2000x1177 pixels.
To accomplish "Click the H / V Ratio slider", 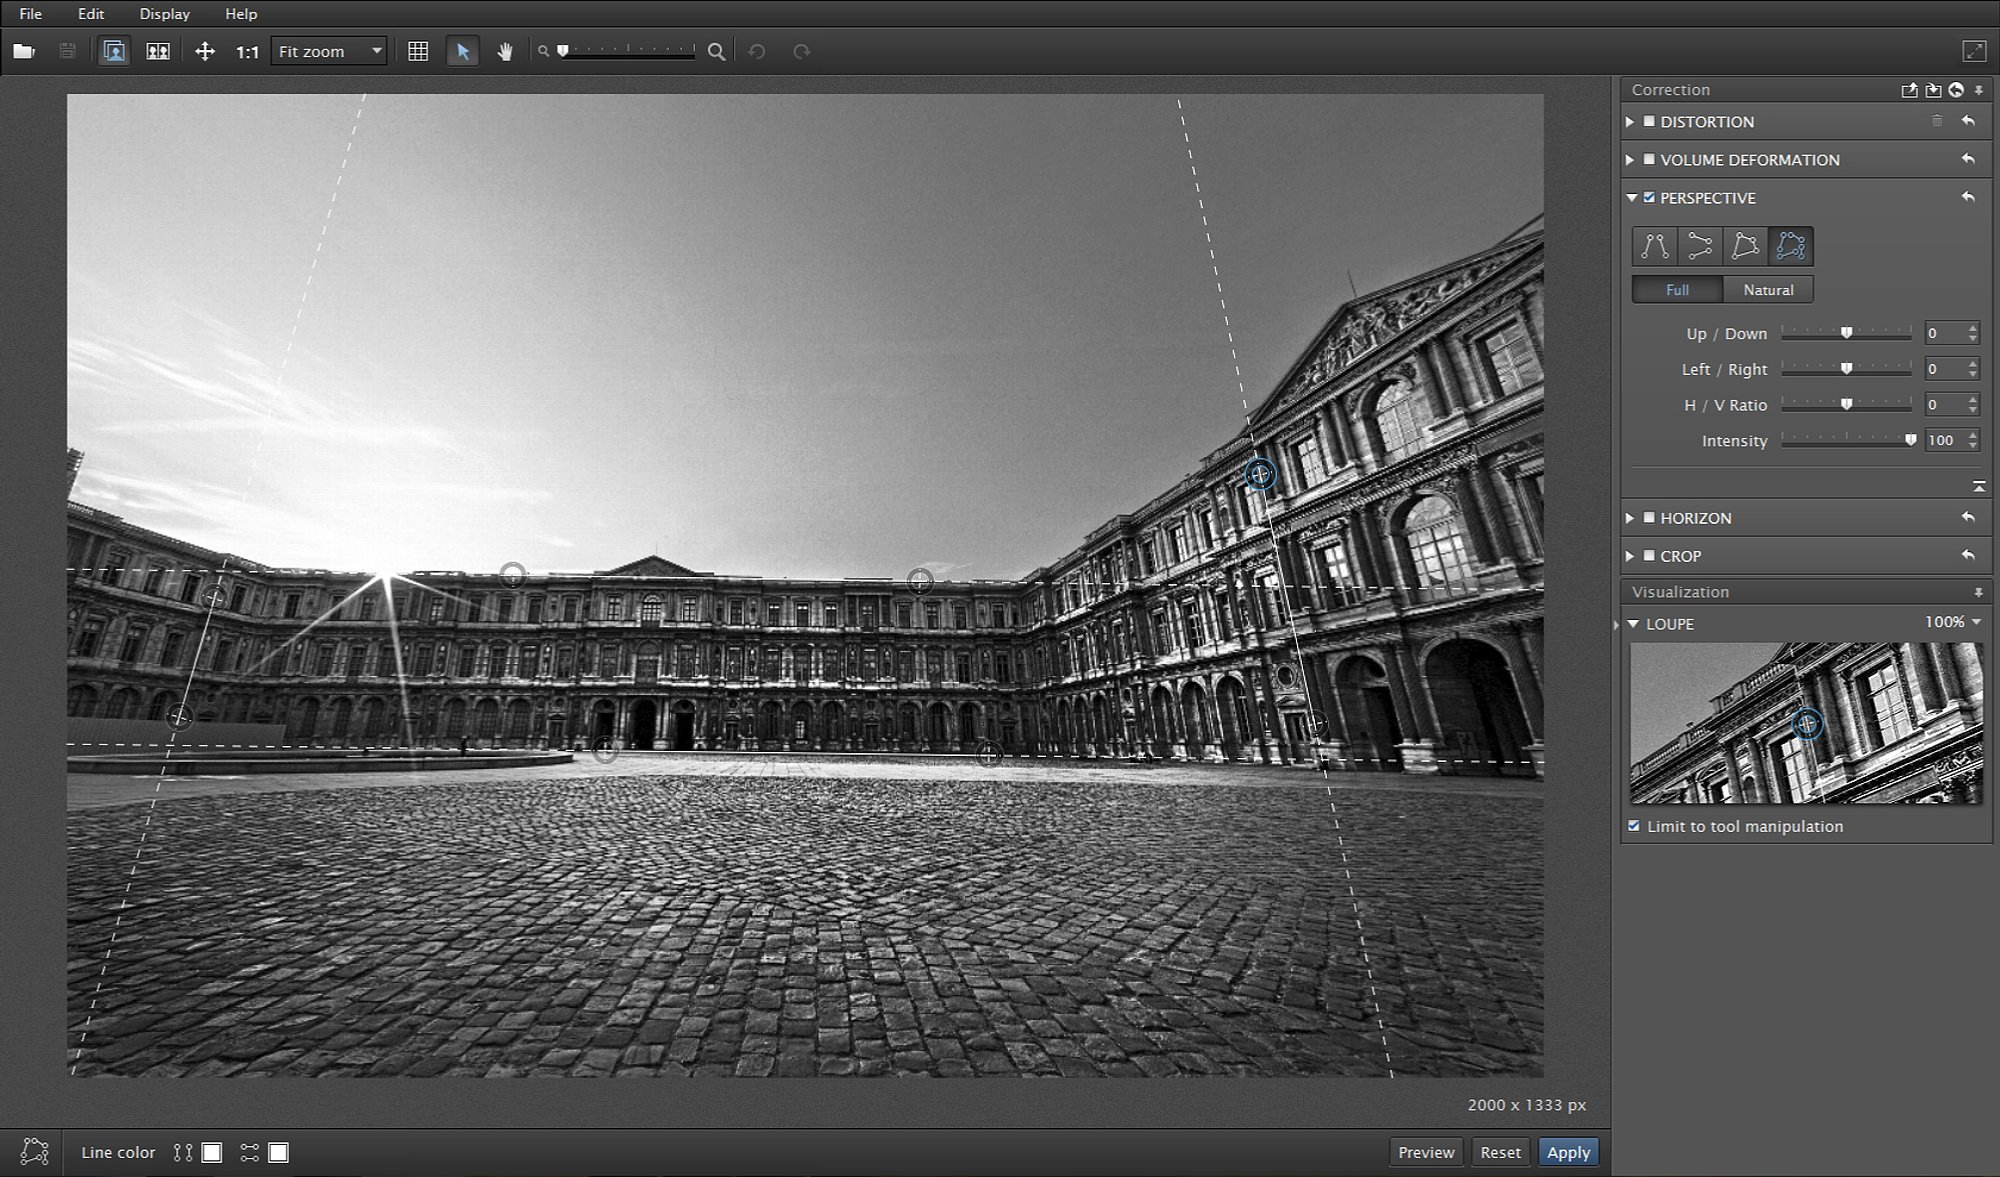I will point(1846,405).
